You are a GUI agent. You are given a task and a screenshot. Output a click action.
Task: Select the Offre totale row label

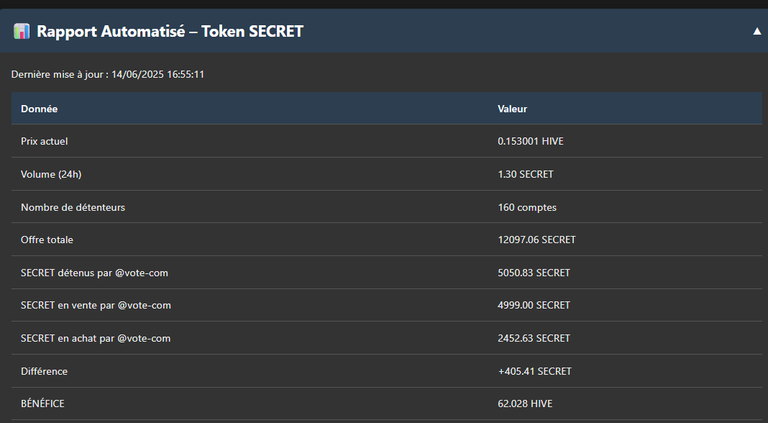click(x=47, y=240)
